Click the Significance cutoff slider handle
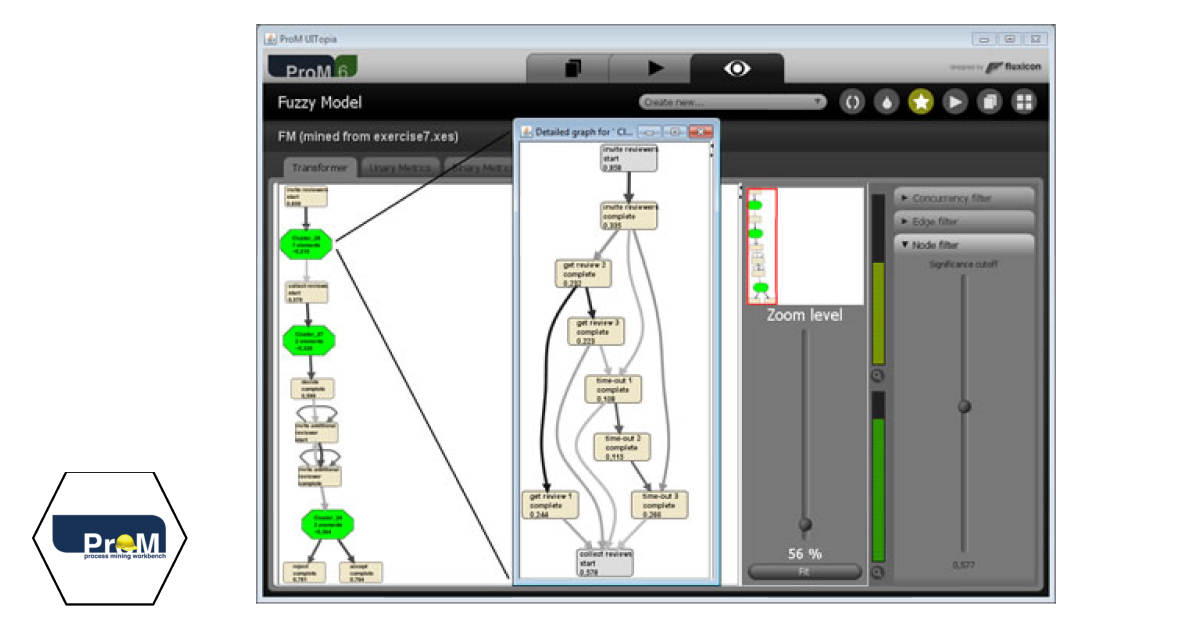Screen dimensions: 1200x627 tap(964, 406)
